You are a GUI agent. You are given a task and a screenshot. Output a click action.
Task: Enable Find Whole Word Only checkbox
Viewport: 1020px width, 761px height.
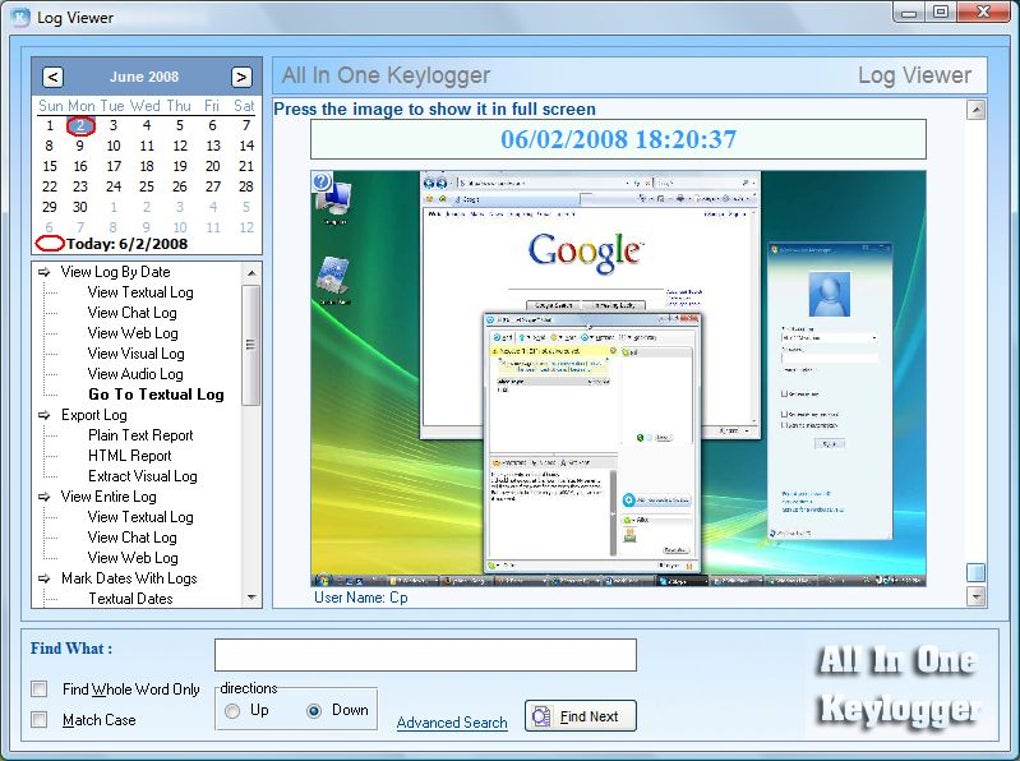click(x=39, y=689)
